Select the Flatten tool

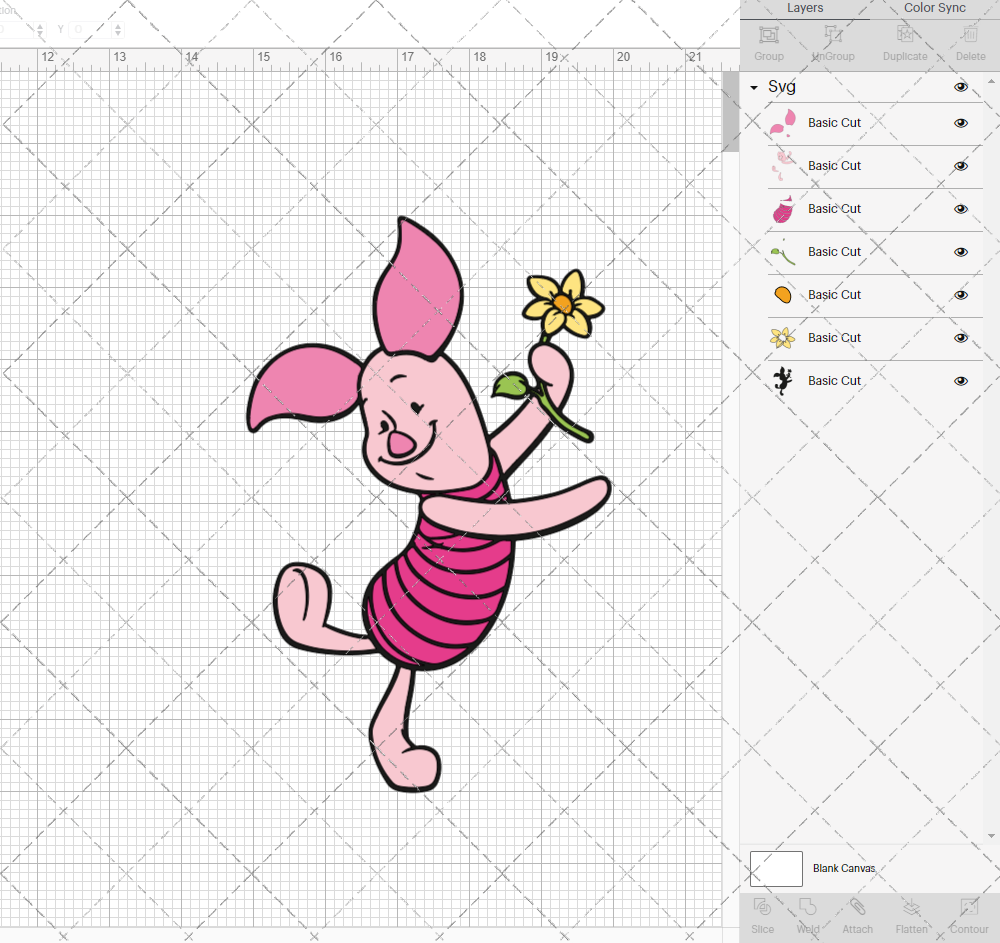[911, 907]
